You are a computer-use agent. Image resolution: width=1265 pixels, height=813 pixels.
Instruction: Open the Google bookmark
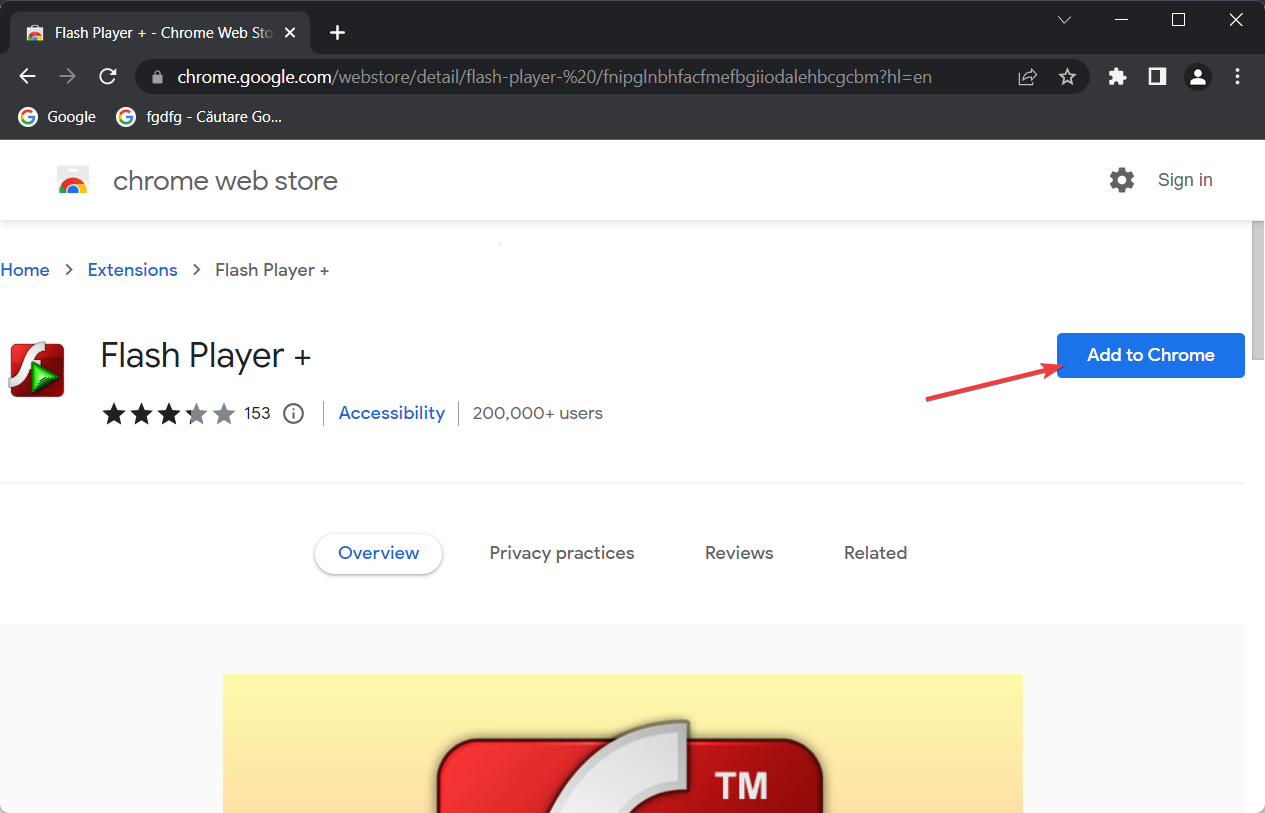(x=57, y=117)
